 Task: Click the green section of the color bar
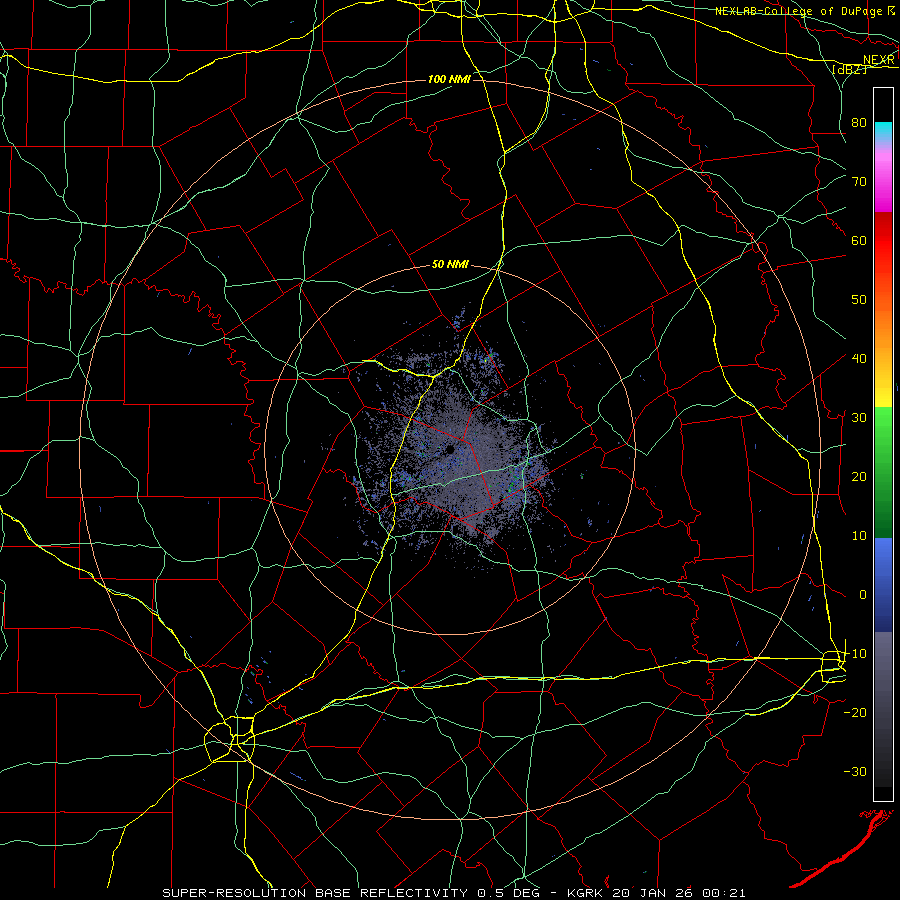883,472
